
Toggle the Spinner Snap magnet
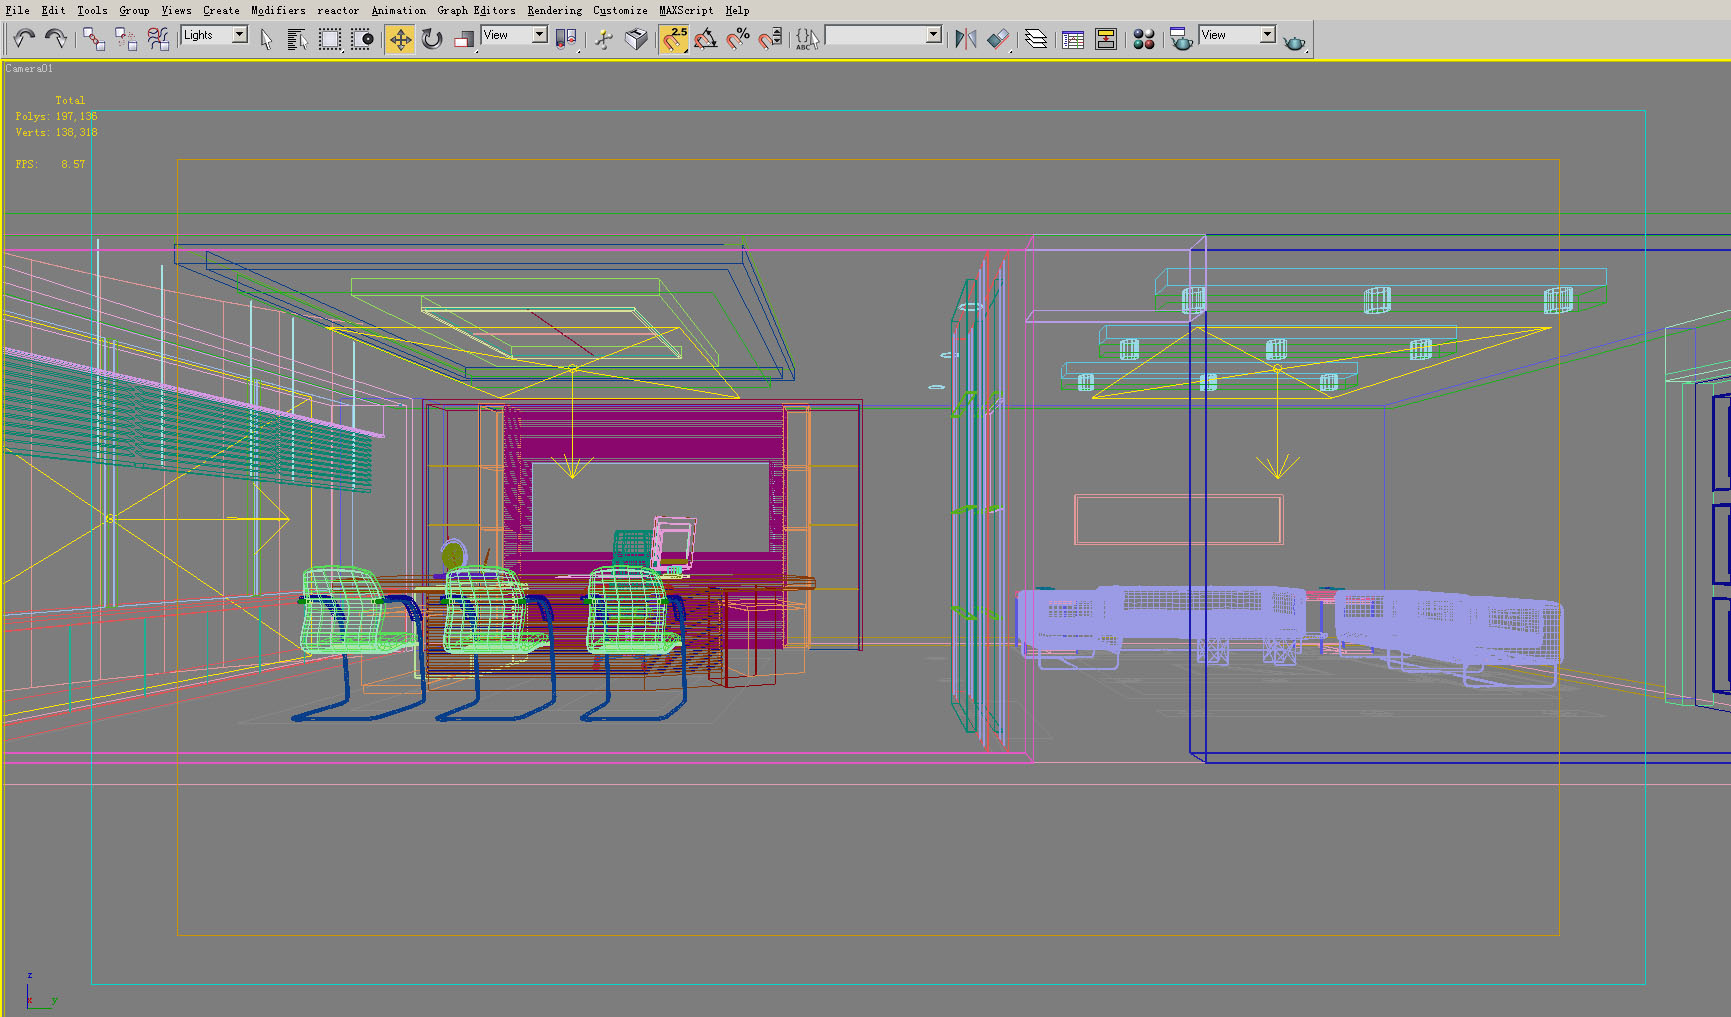[x=770, y=39]
